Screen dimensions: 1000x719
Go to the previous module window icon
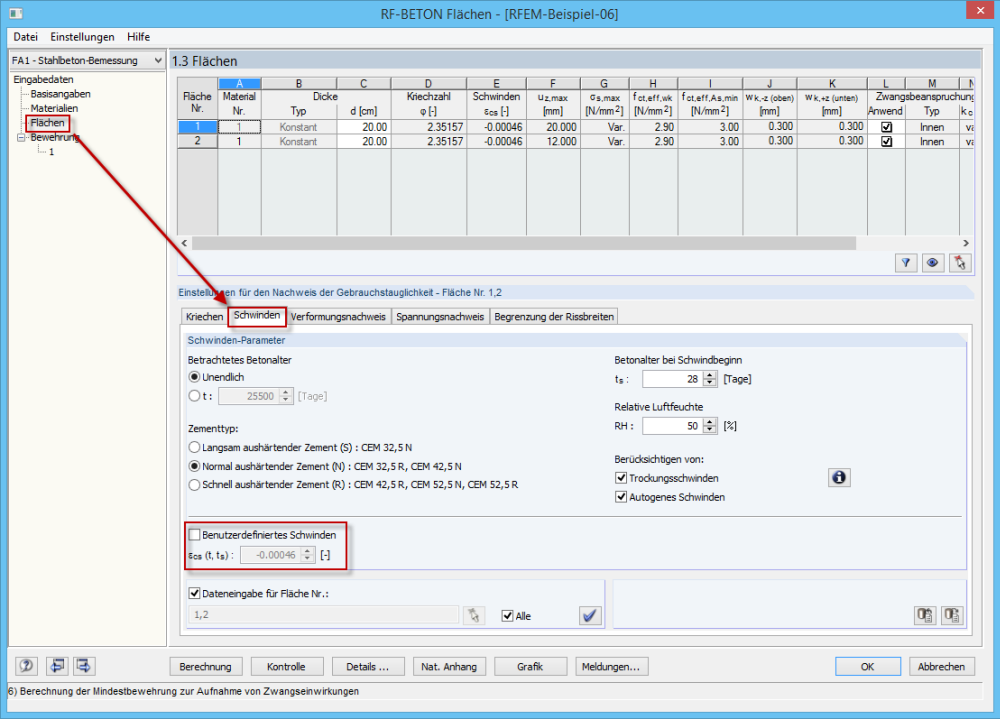pos(57,666)
